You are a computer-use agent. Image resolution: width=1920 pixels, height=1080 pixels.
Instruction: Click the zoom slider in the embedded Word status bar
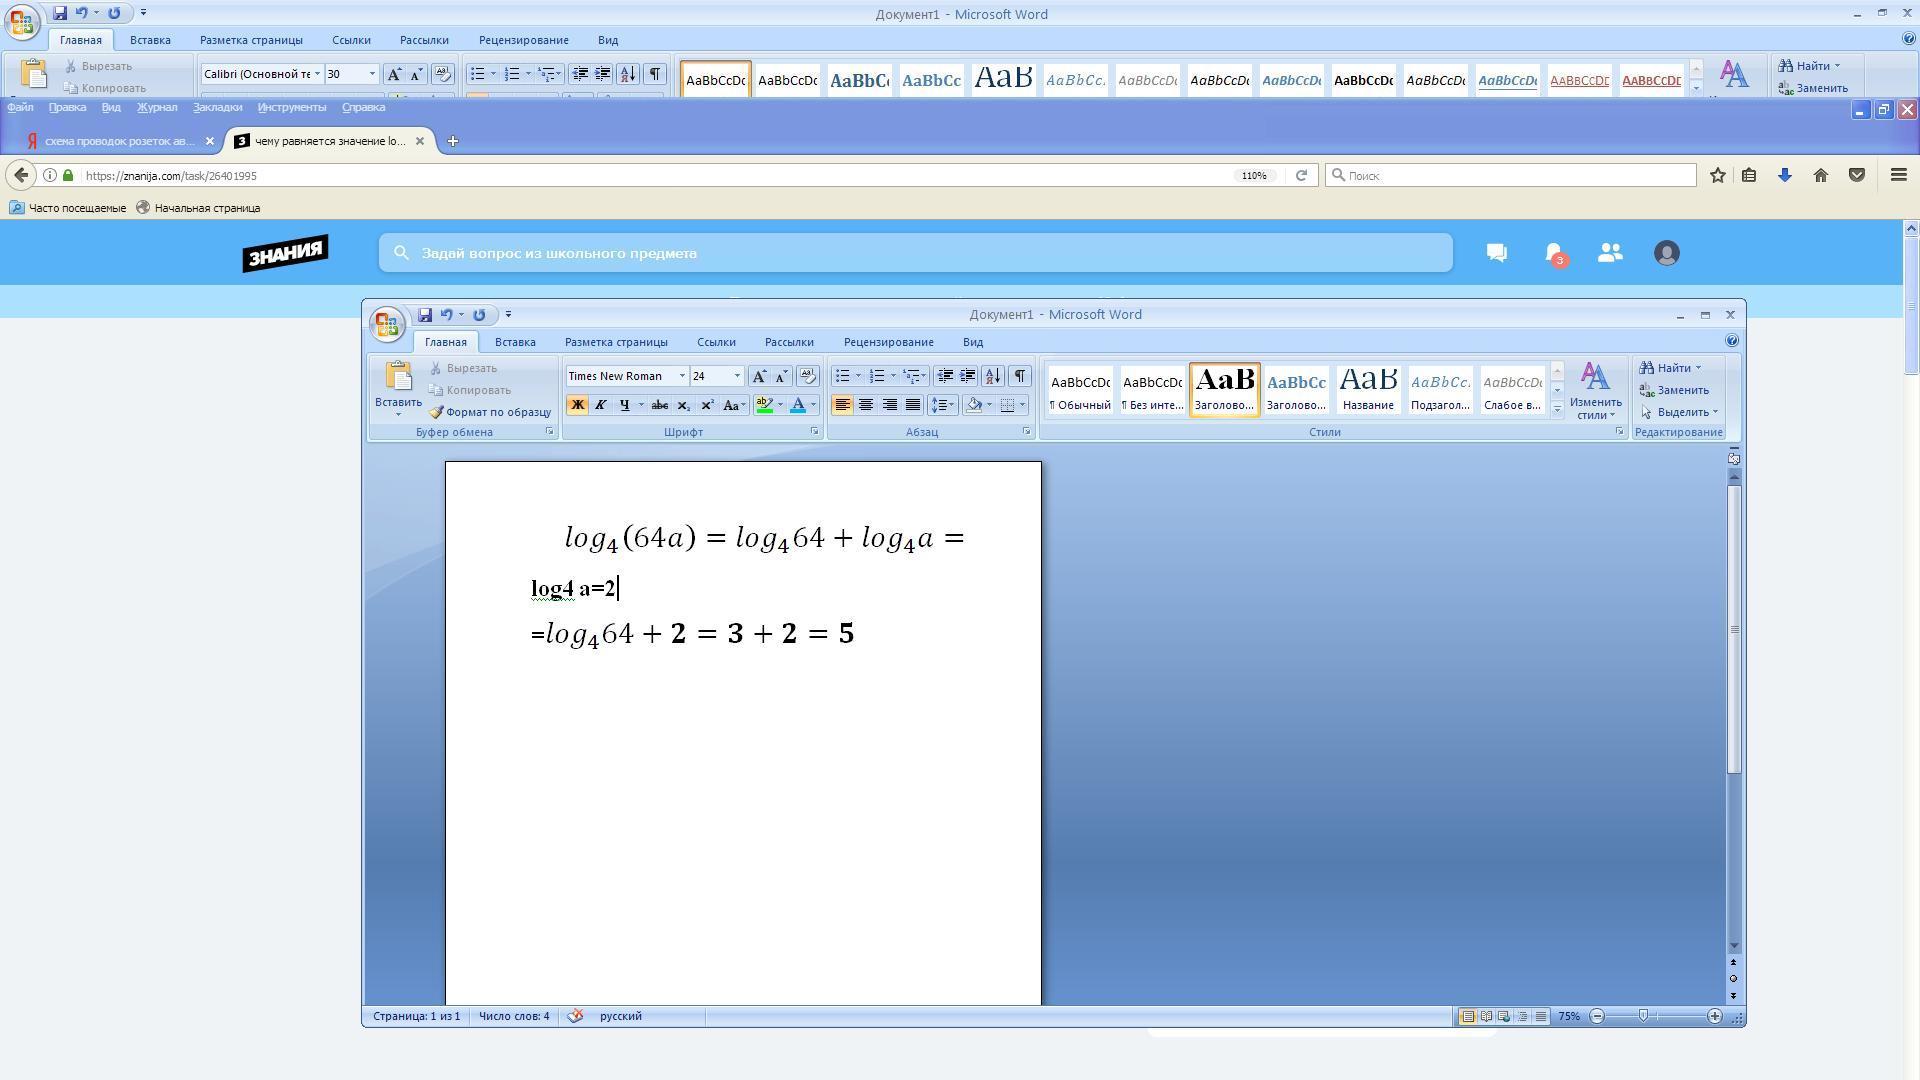point(1643,1016)
